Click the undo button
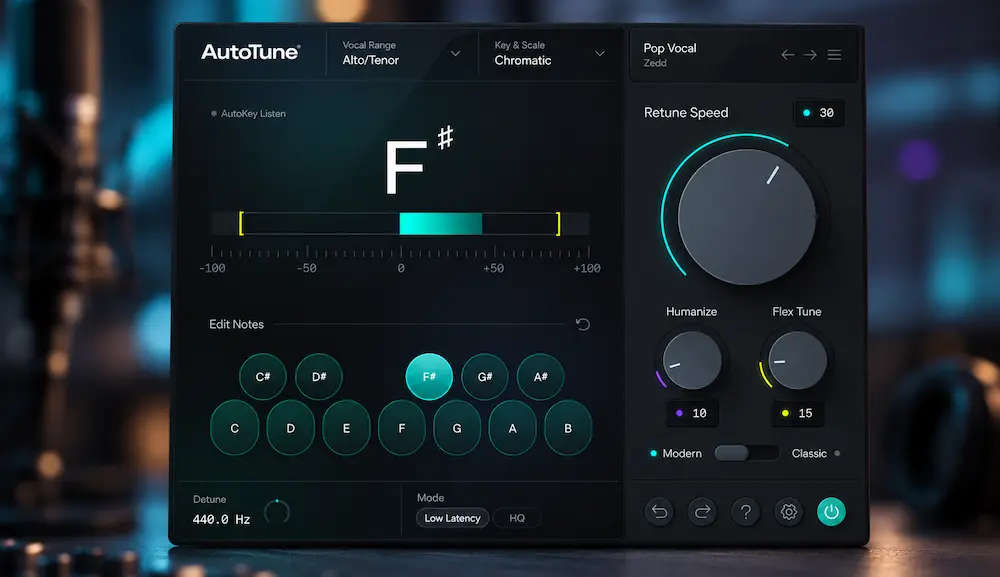 pos(659,511)
